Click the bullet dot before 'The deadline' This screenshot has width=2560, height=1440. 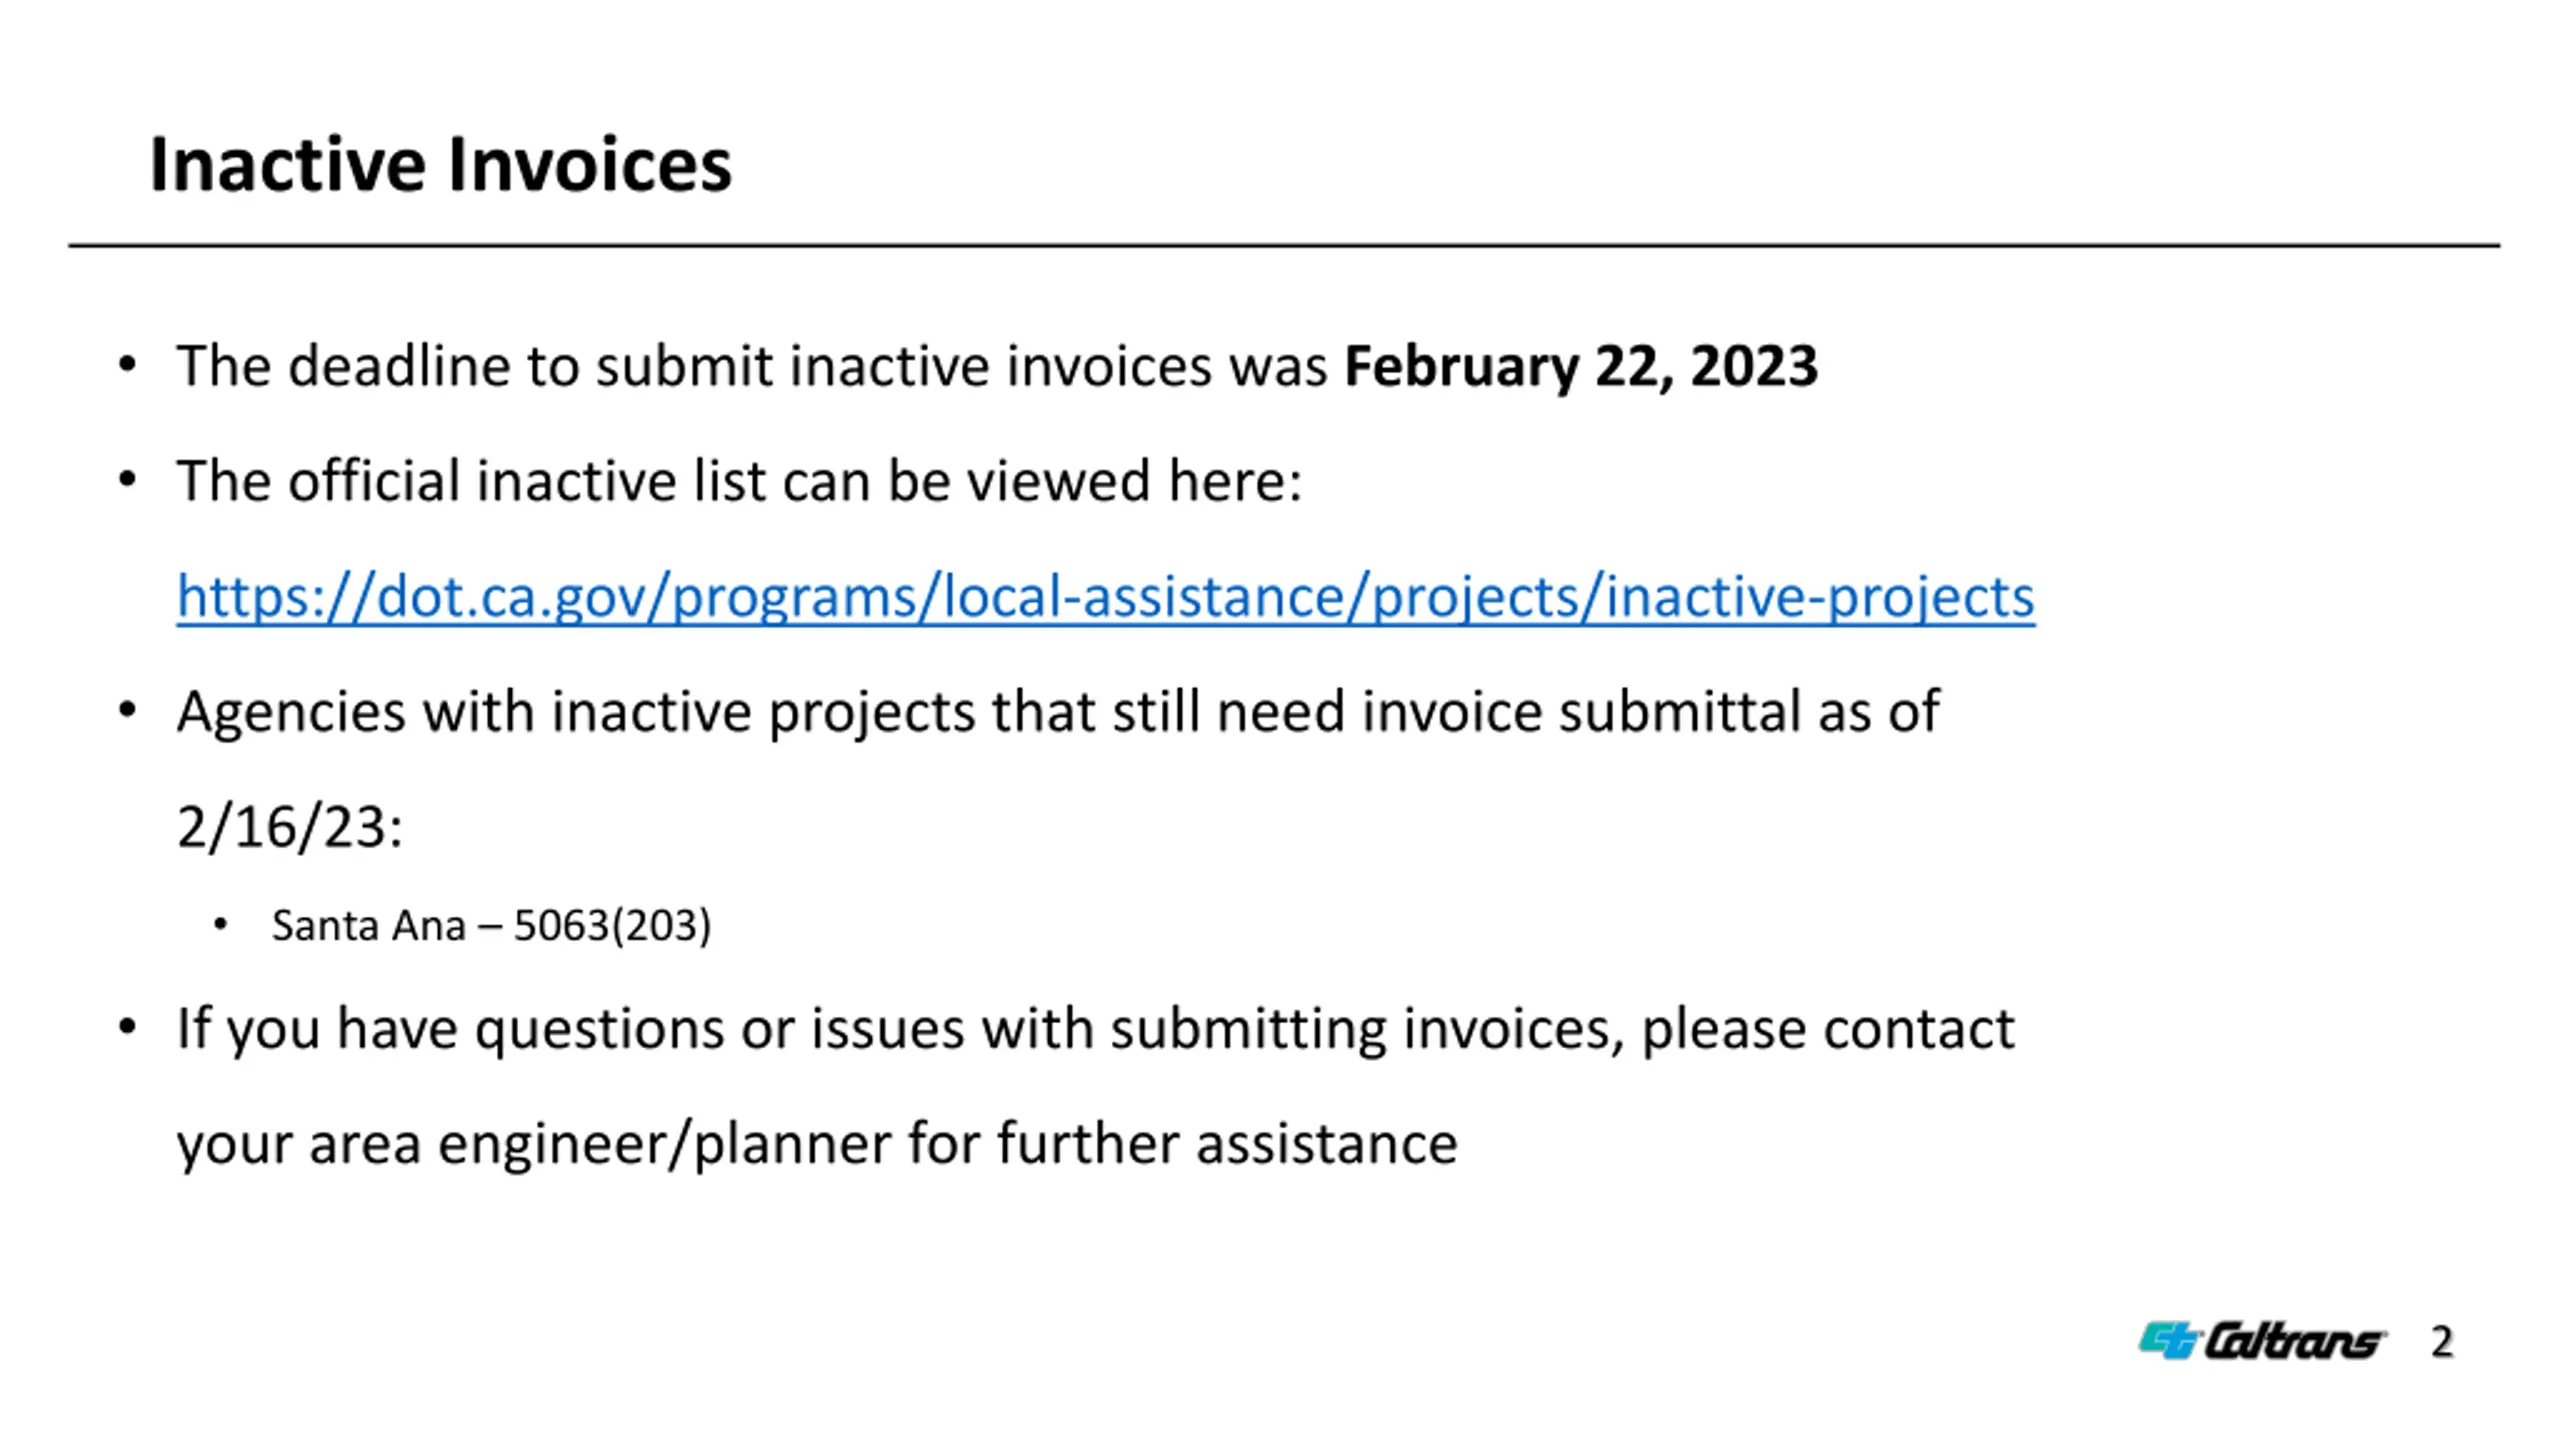[x=127, y=365]
